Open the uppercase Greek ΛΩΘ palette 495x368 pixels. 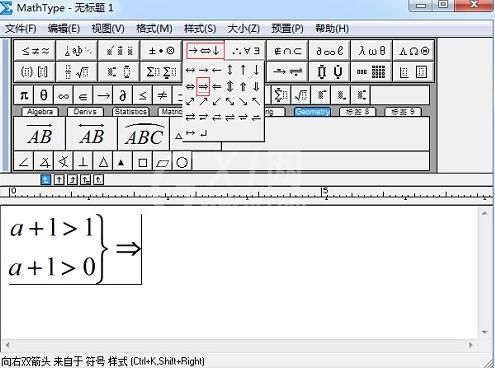[x=414, y=51]
